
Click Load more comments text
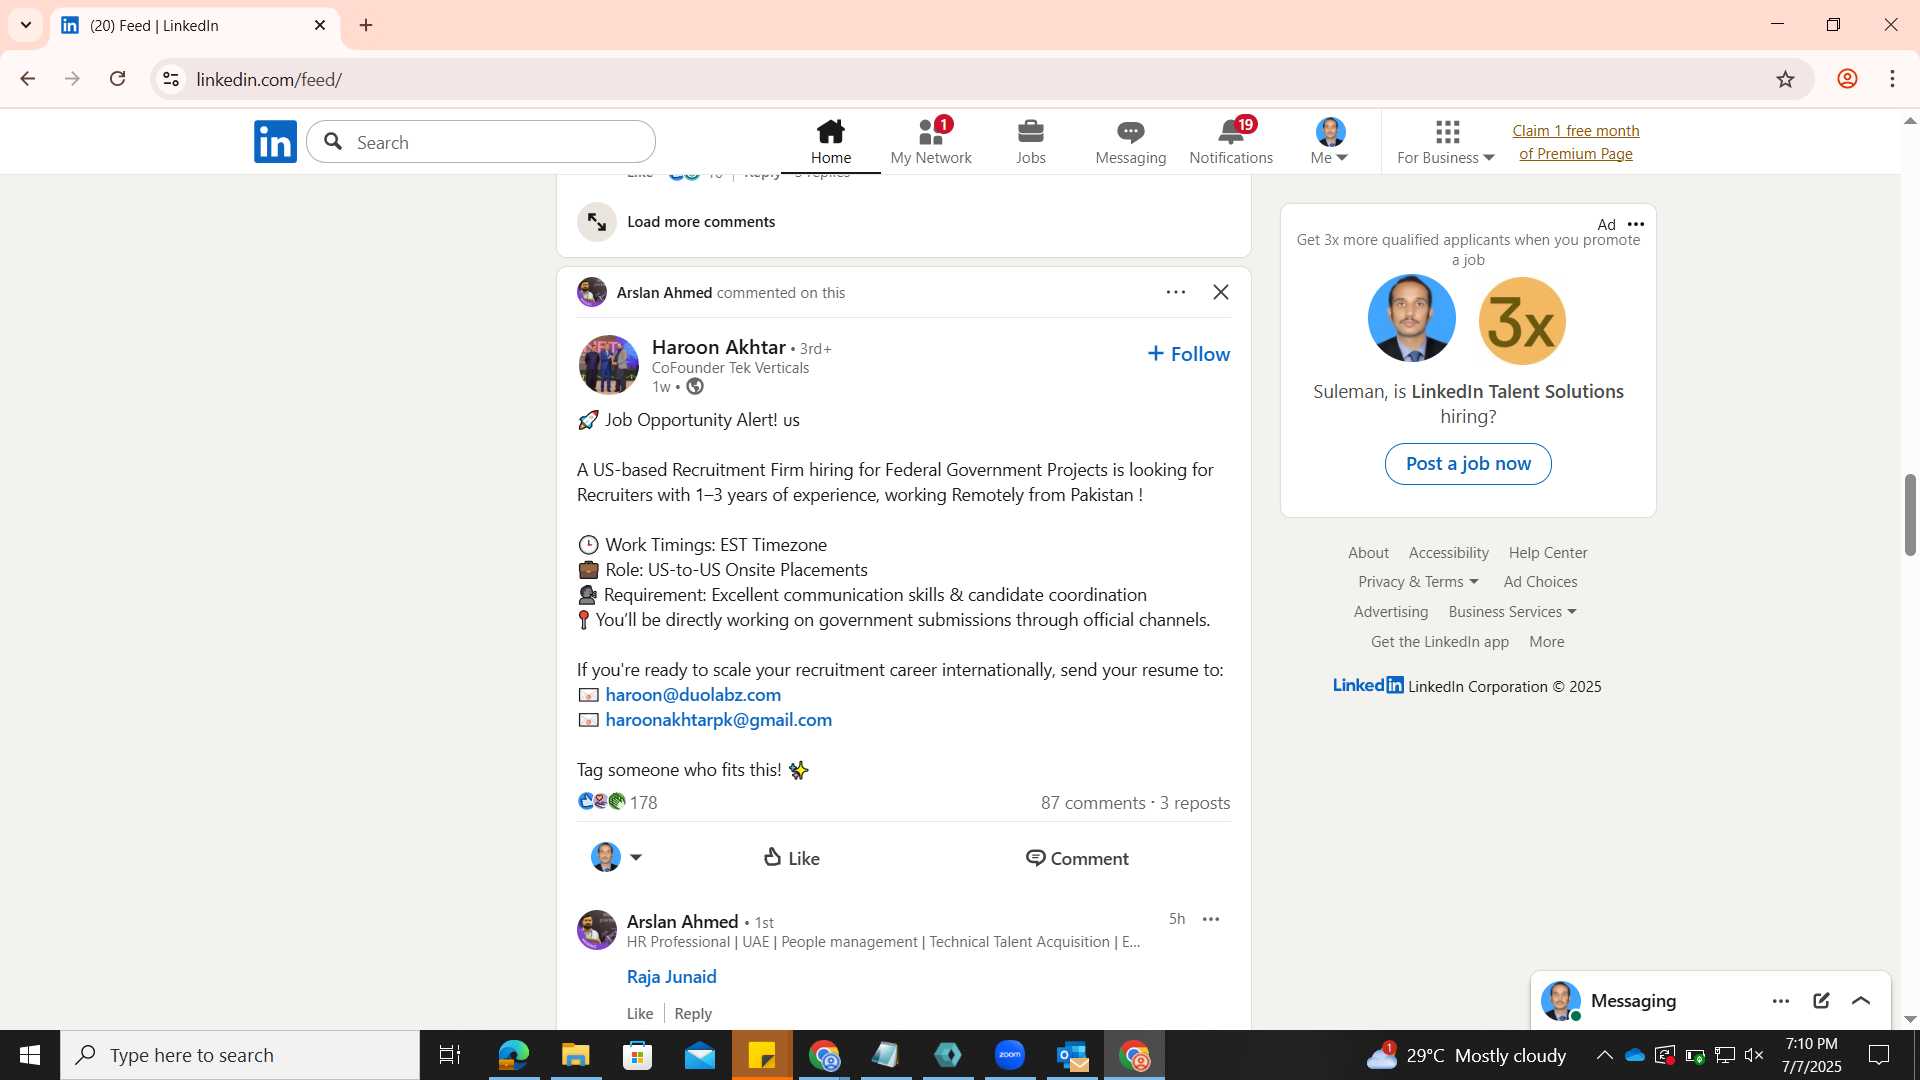701,222
